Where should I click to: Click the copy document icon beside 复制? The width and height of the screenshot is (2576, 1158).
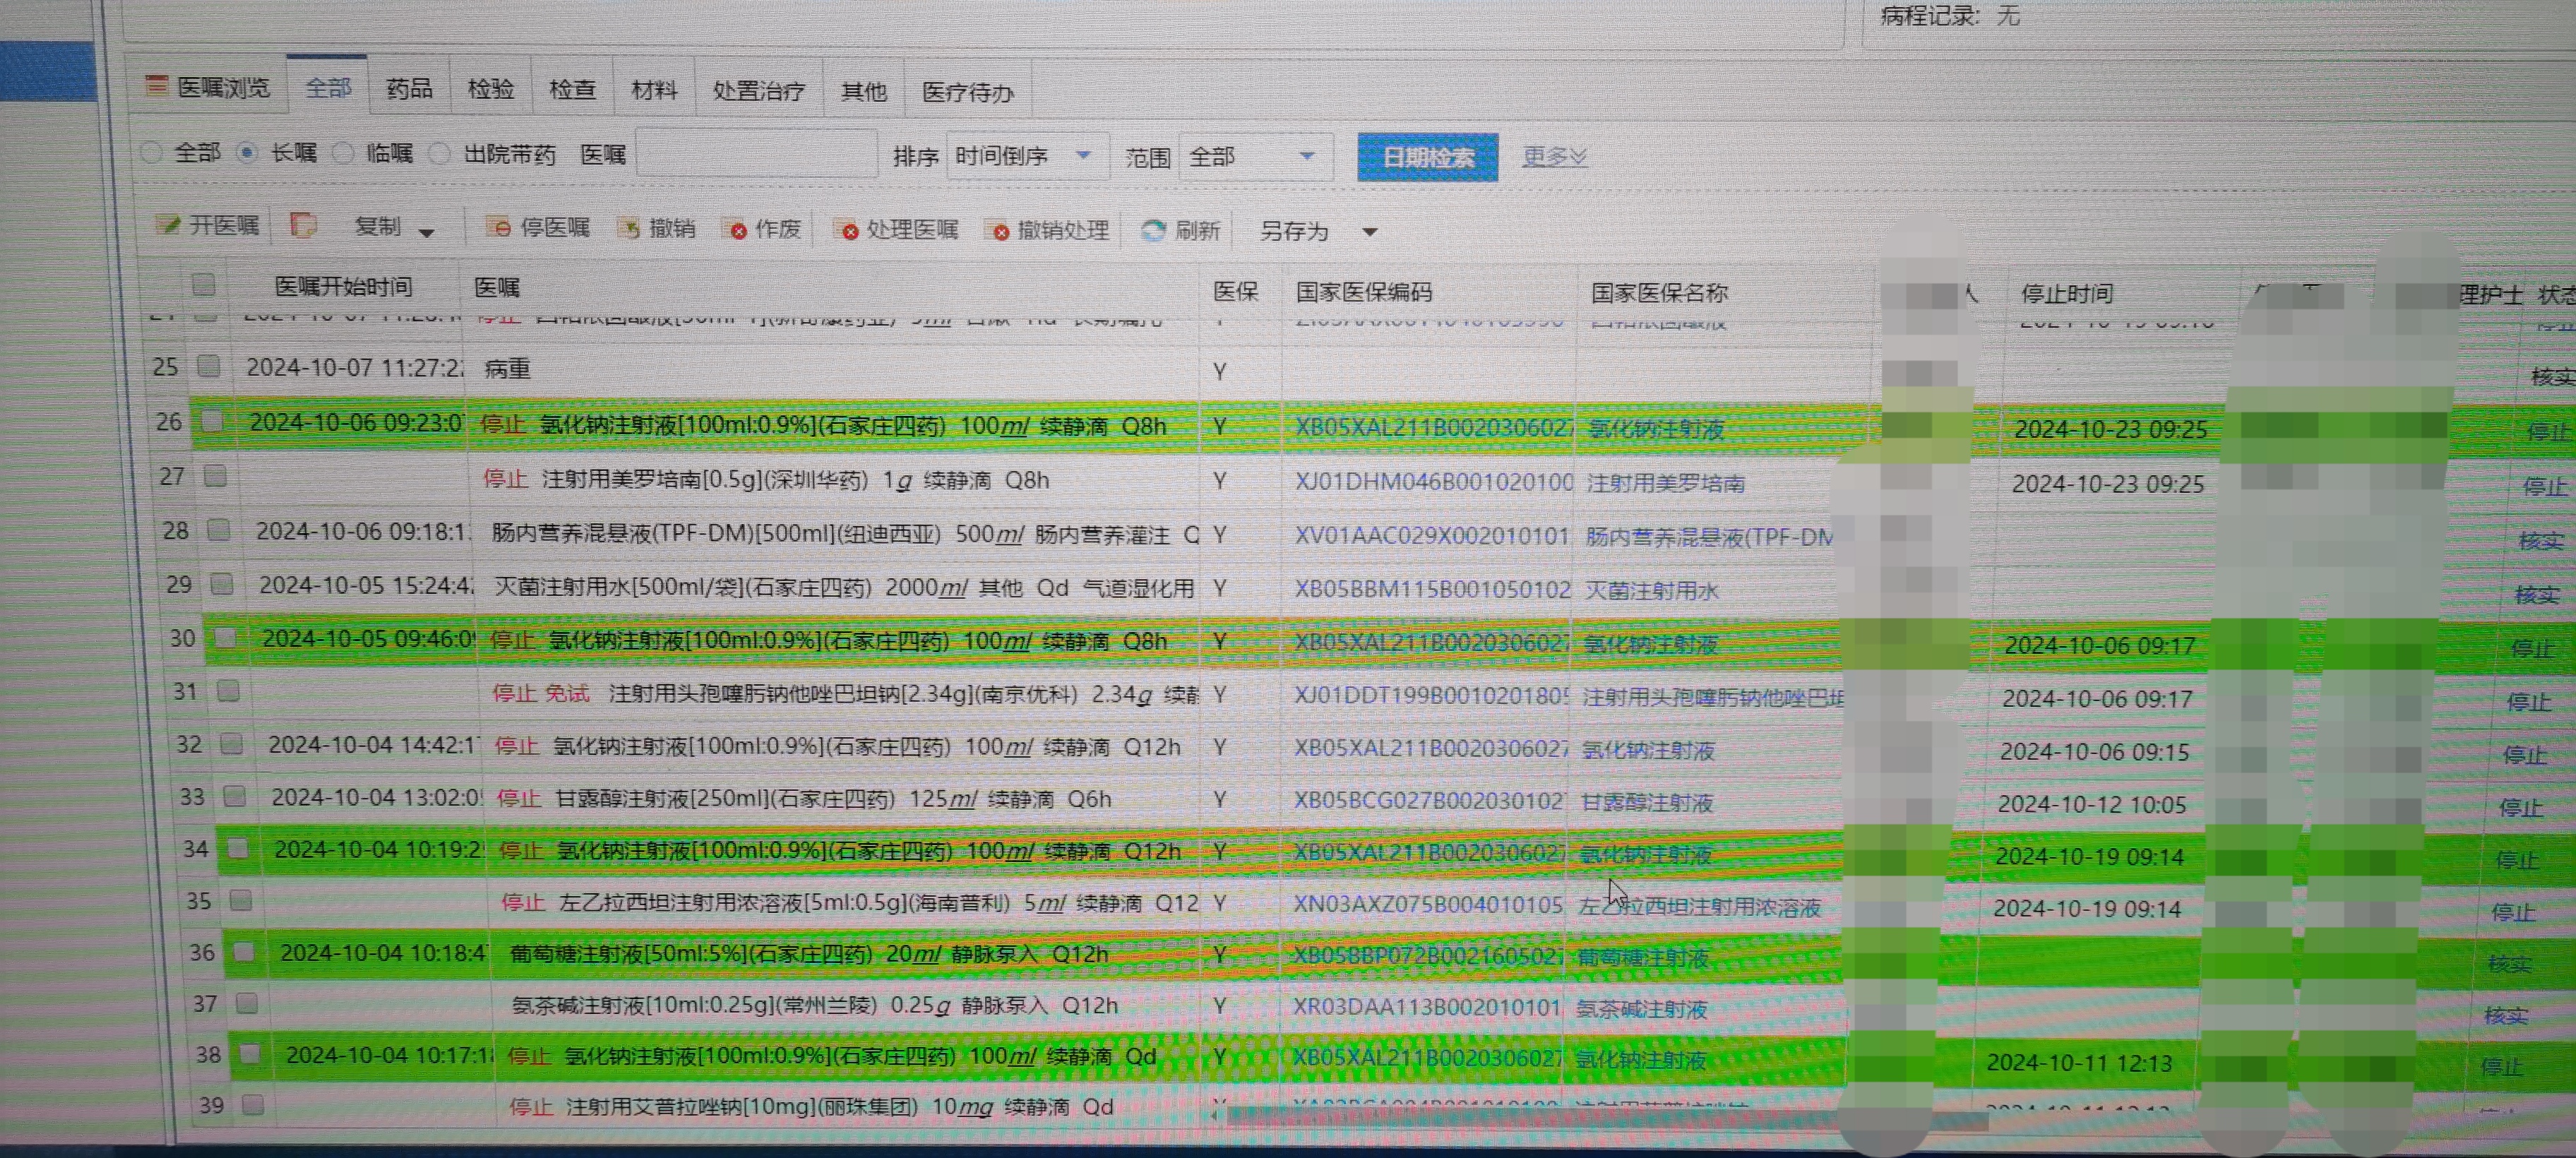coord(303,225)
